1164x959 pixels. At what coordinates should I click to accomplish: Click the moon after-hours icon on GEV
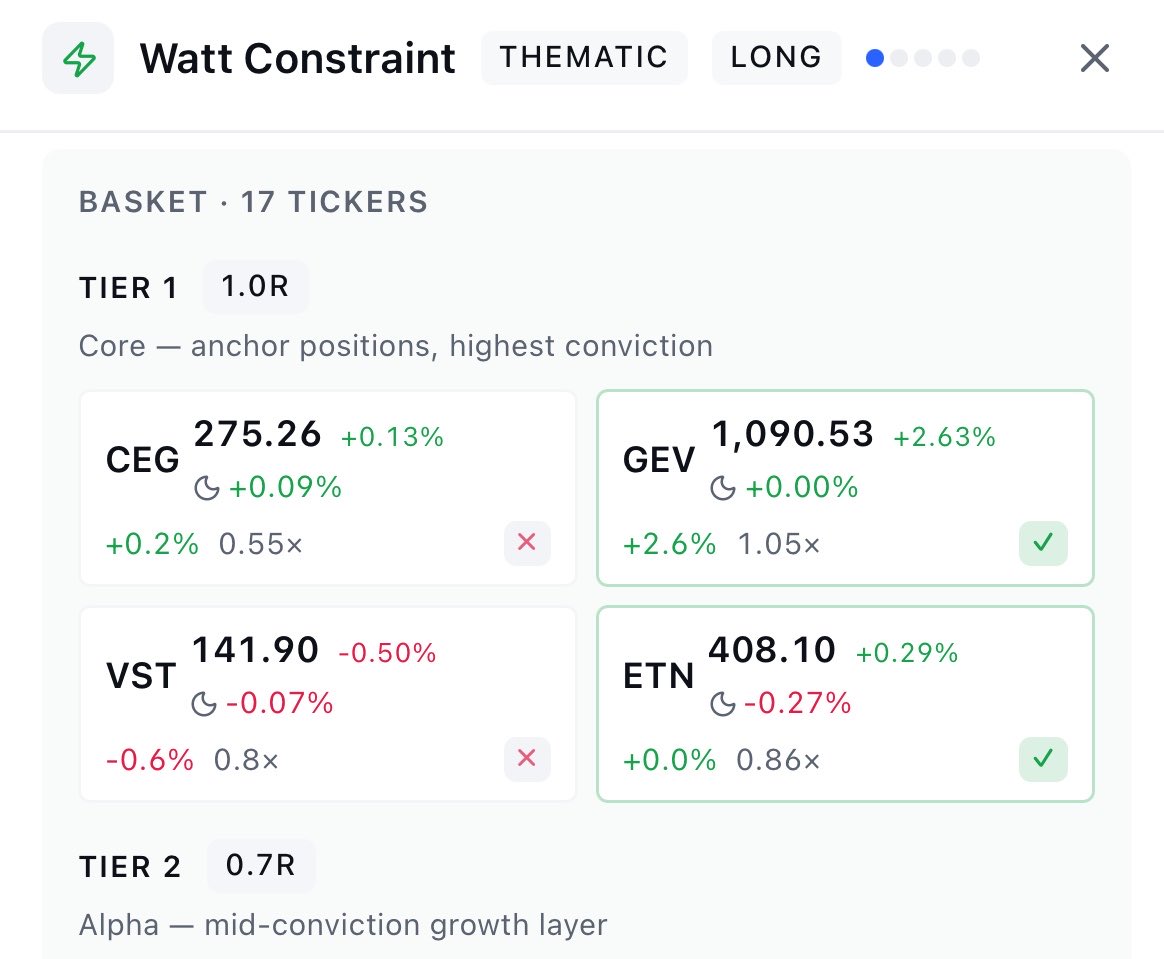(723, 488)
